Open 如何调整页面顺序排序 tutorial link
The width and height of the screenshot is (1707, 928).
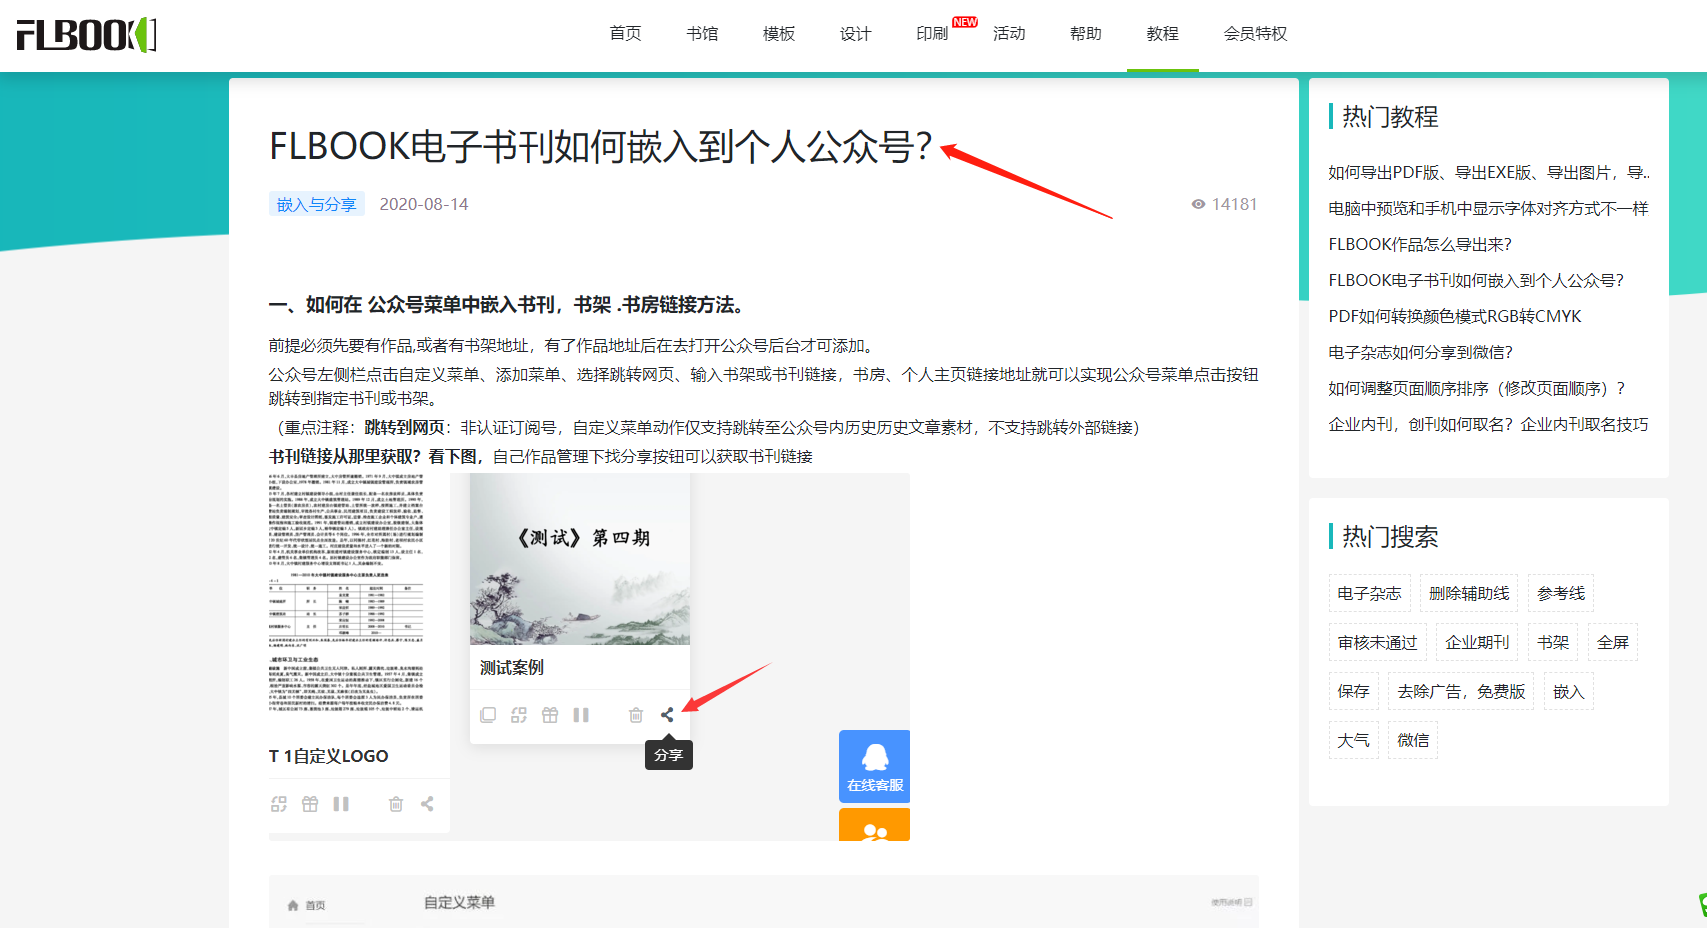(1477, 388)
